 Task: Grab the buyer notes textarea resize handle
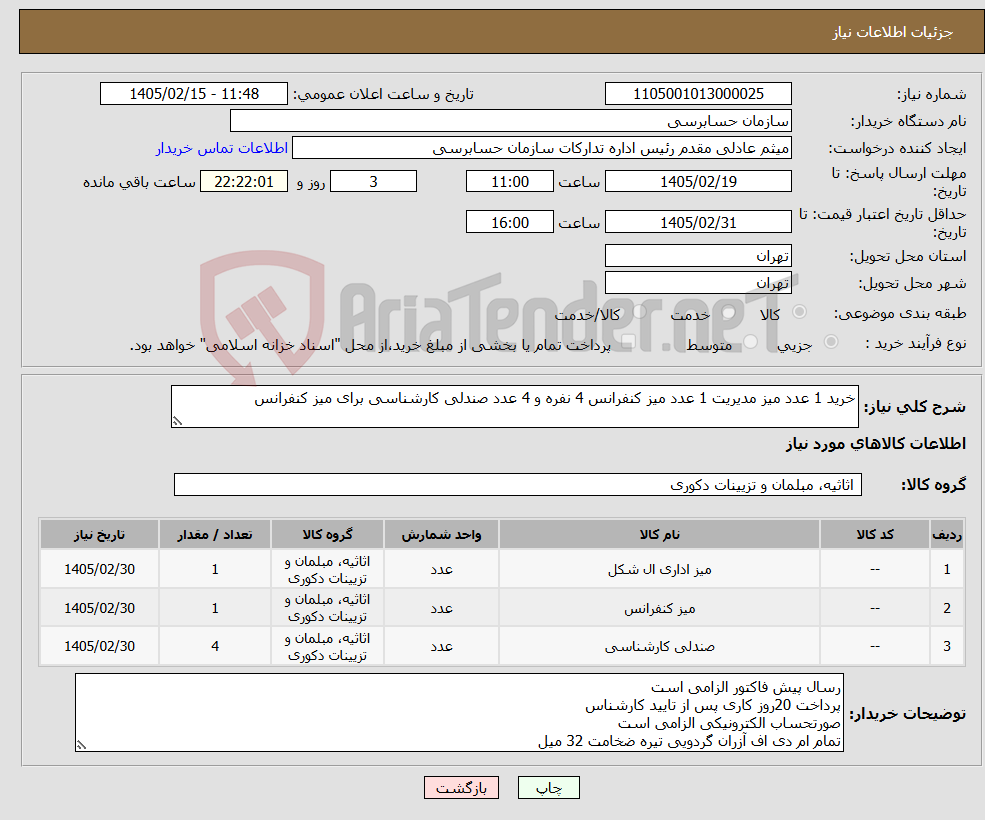pos(81,745)
